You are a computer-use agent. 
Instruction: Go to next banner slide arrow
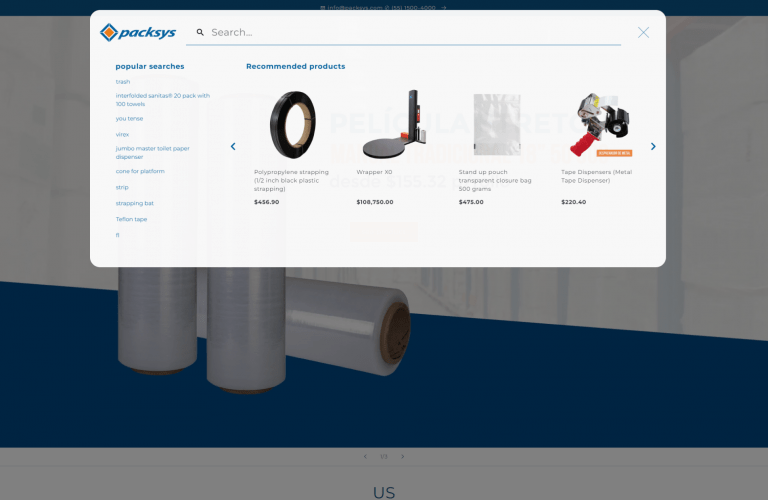coord(403,456)
